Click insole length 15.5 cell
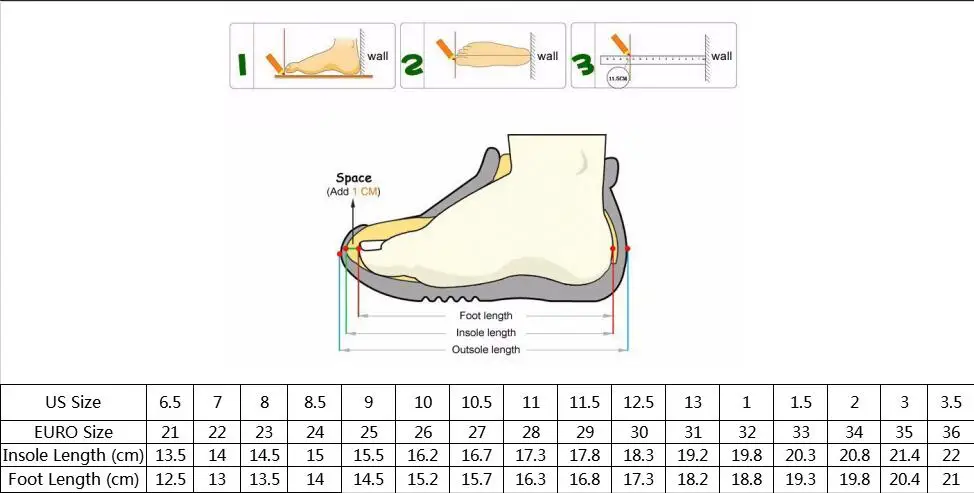 (x=369, y=456)
